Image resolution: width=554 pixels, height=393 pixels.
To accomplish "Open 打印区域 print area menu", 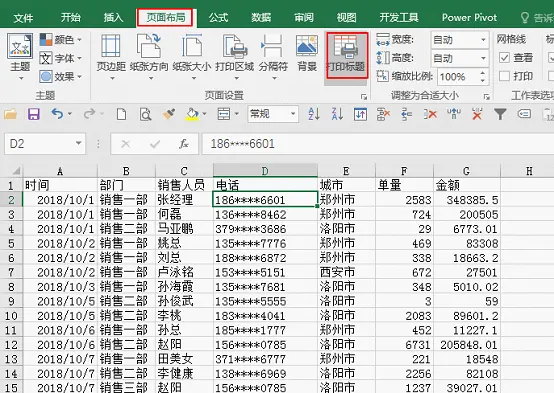I will pyautogui.click(x=235, y=57).
